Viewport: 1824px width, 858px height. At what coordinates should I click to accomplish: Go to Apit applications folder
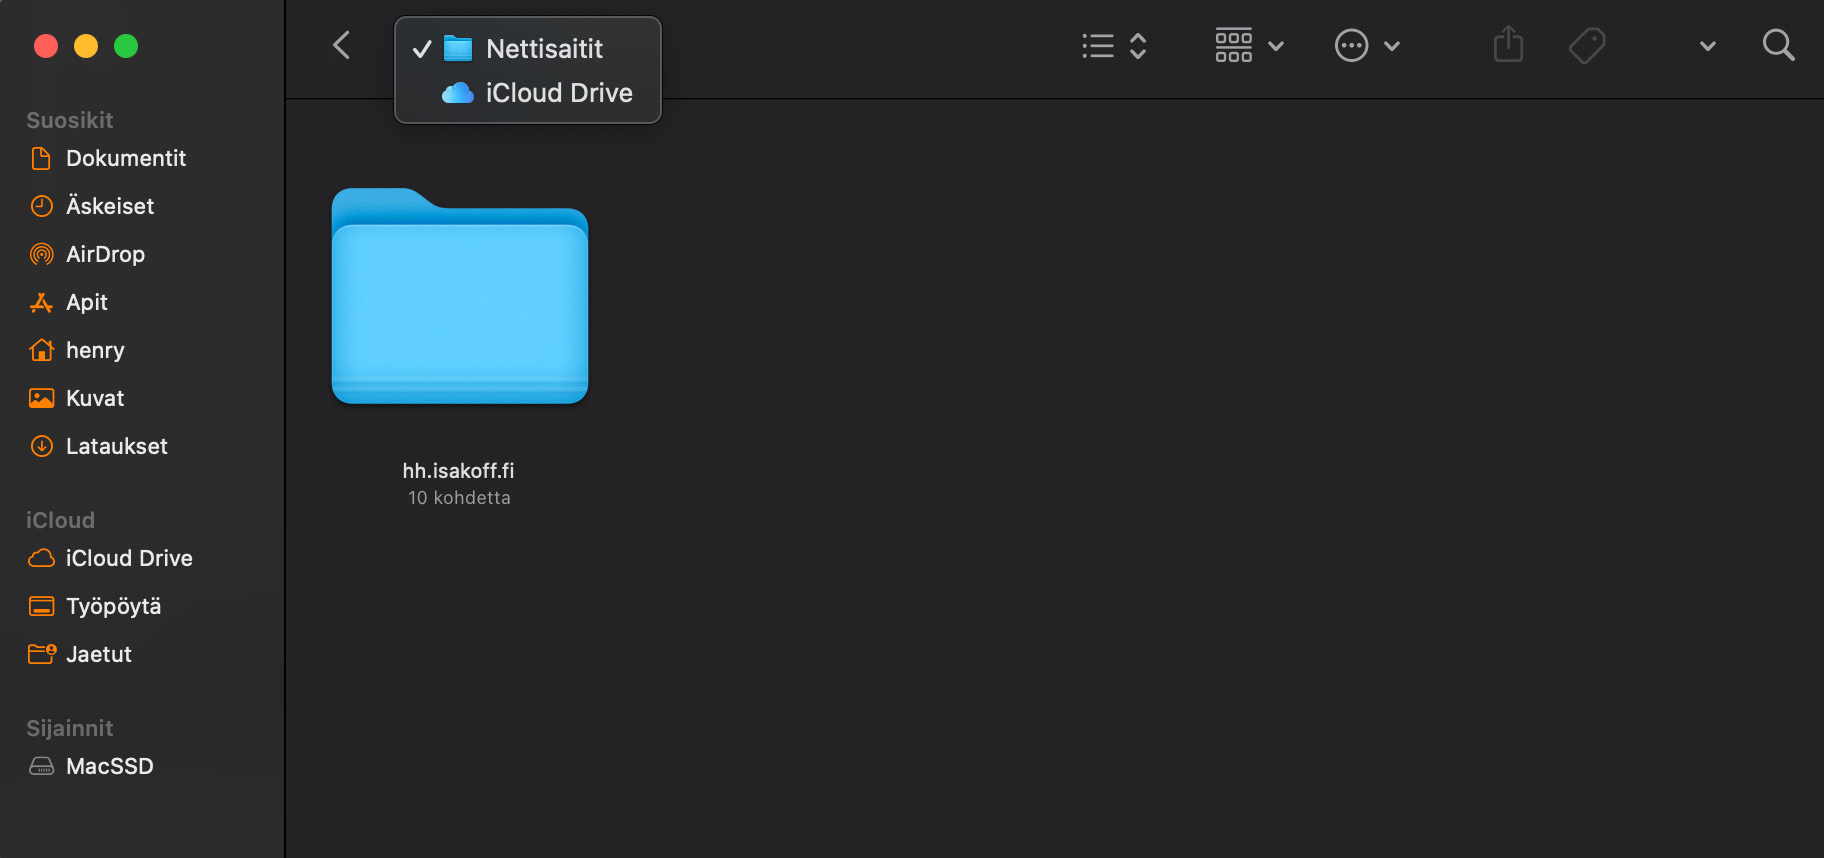pos(87,302)
